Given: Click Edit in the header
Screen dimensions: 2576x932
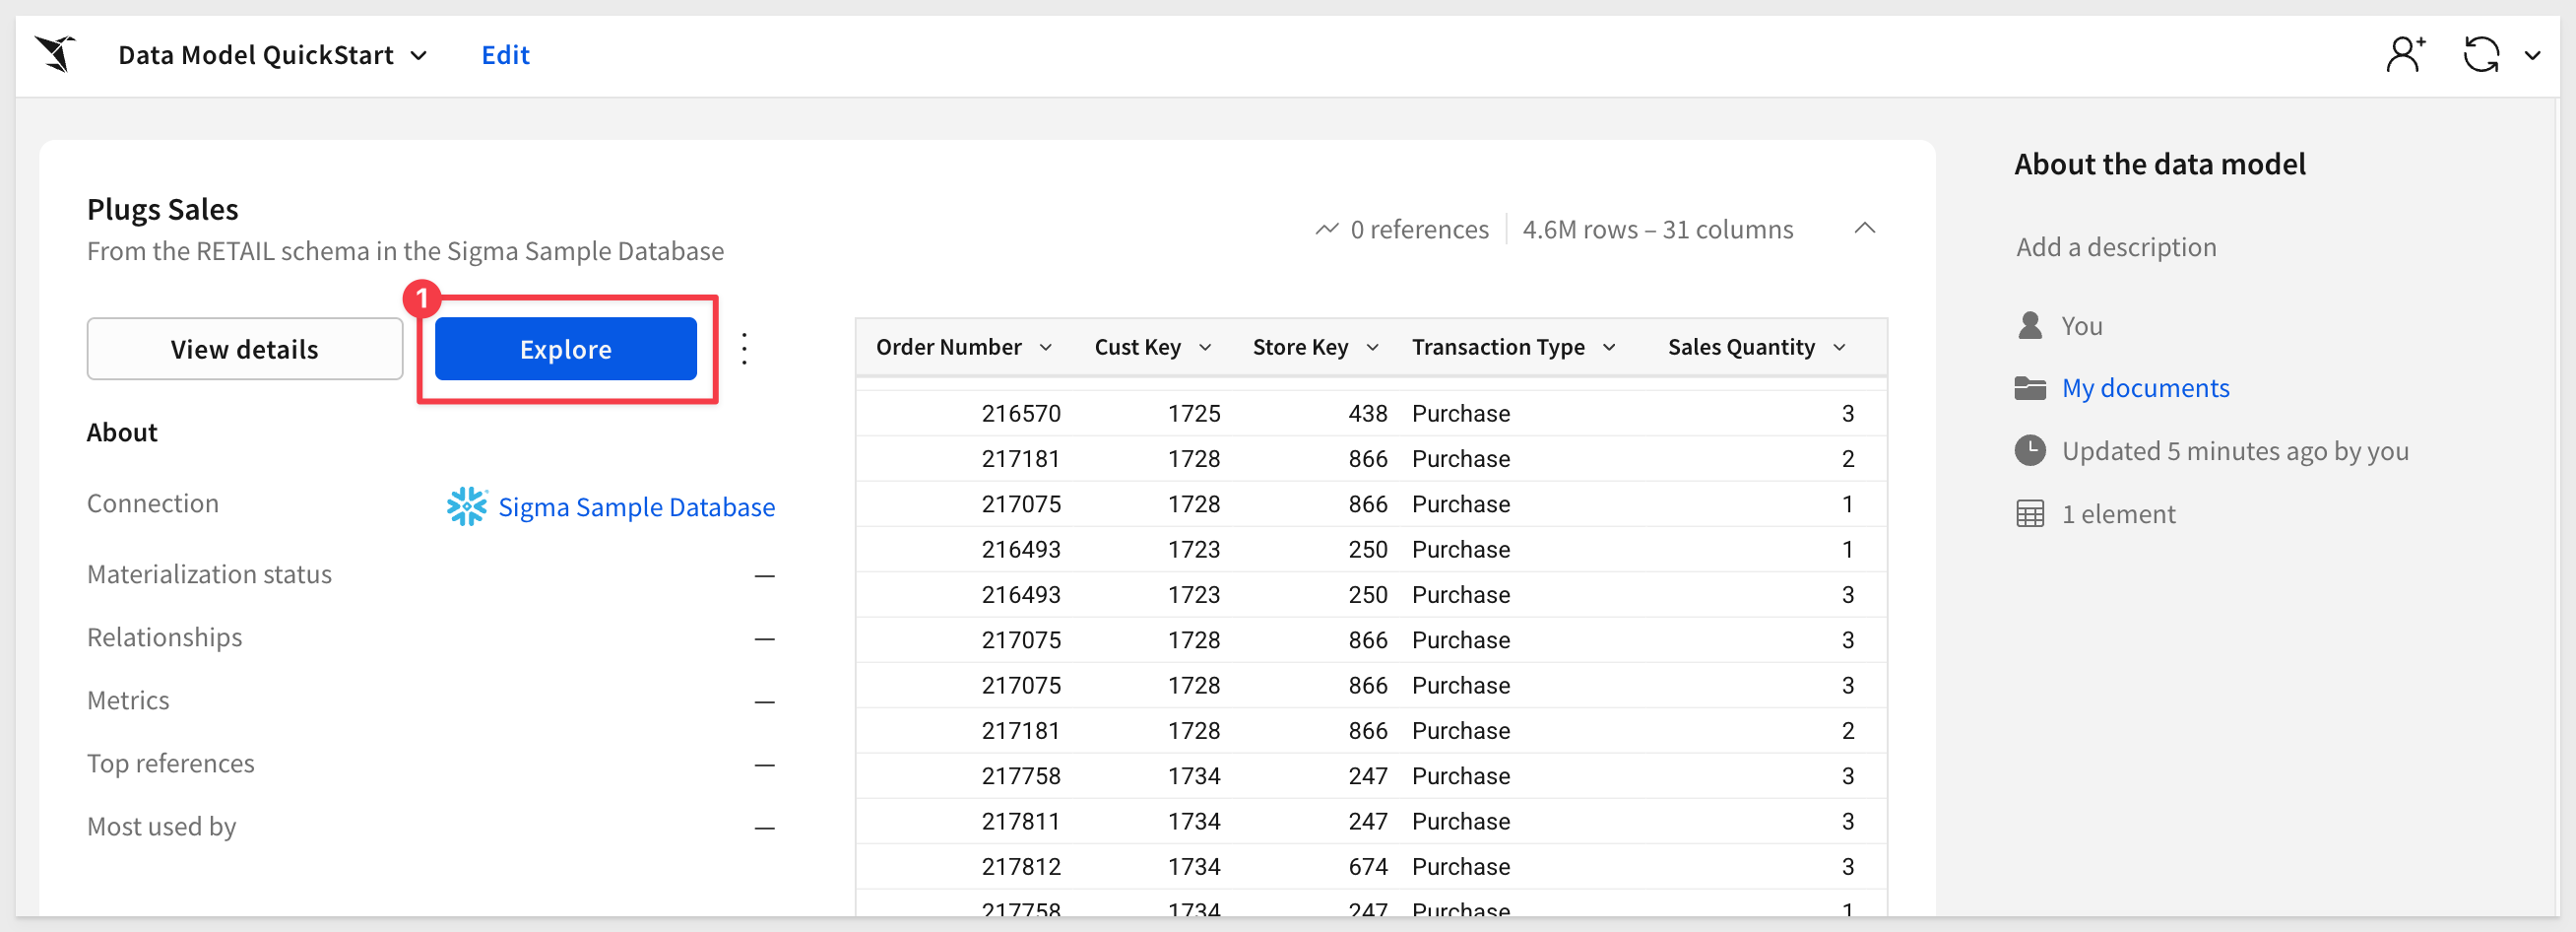Looking at the screenshot, I should coord(505,55).
